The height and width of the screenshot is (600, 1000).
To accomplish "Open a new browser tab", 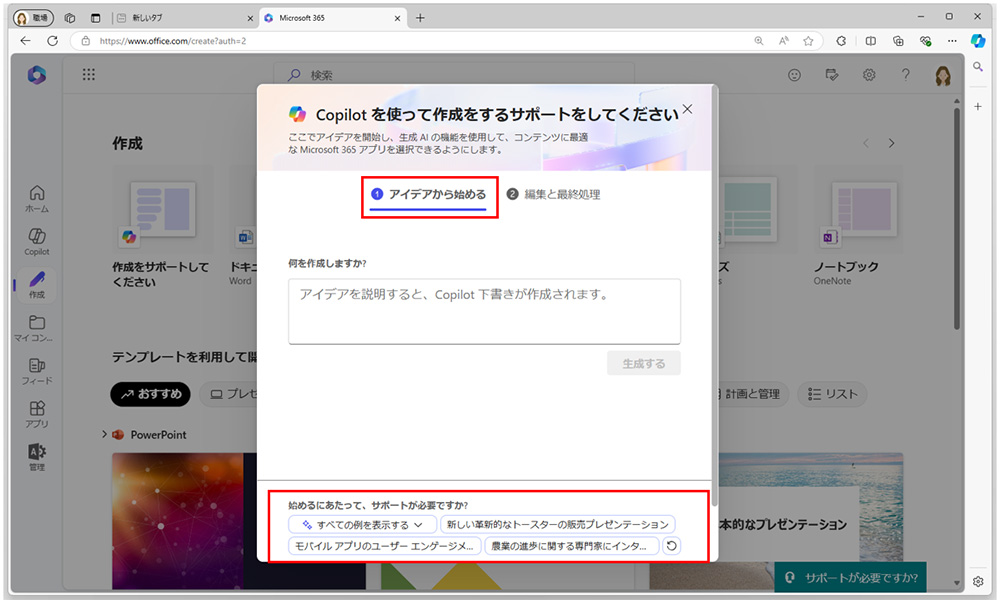I will coord(420,18).
